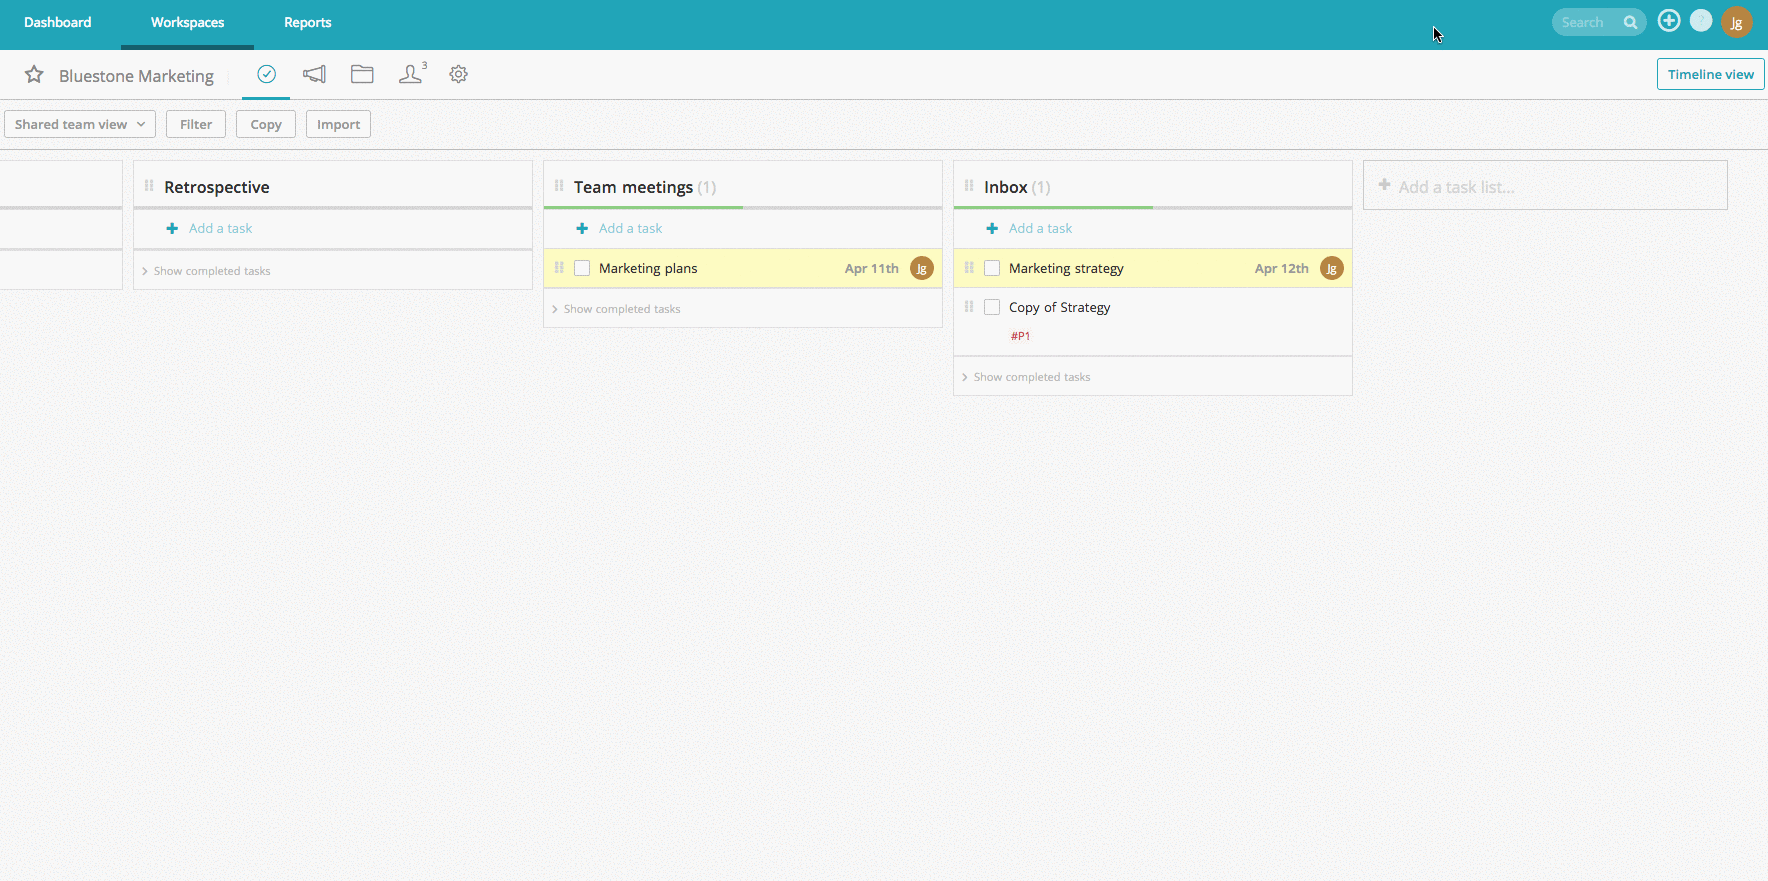Click the Inbox list title
Screen dimensions: 1768x881
click(1005, 187)
